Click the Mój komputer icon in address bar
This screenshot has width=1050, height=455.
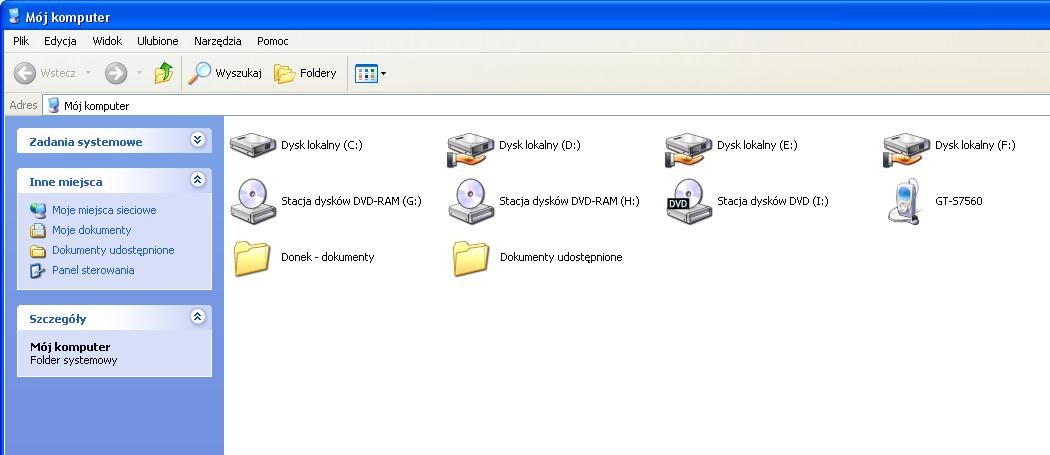54,105
